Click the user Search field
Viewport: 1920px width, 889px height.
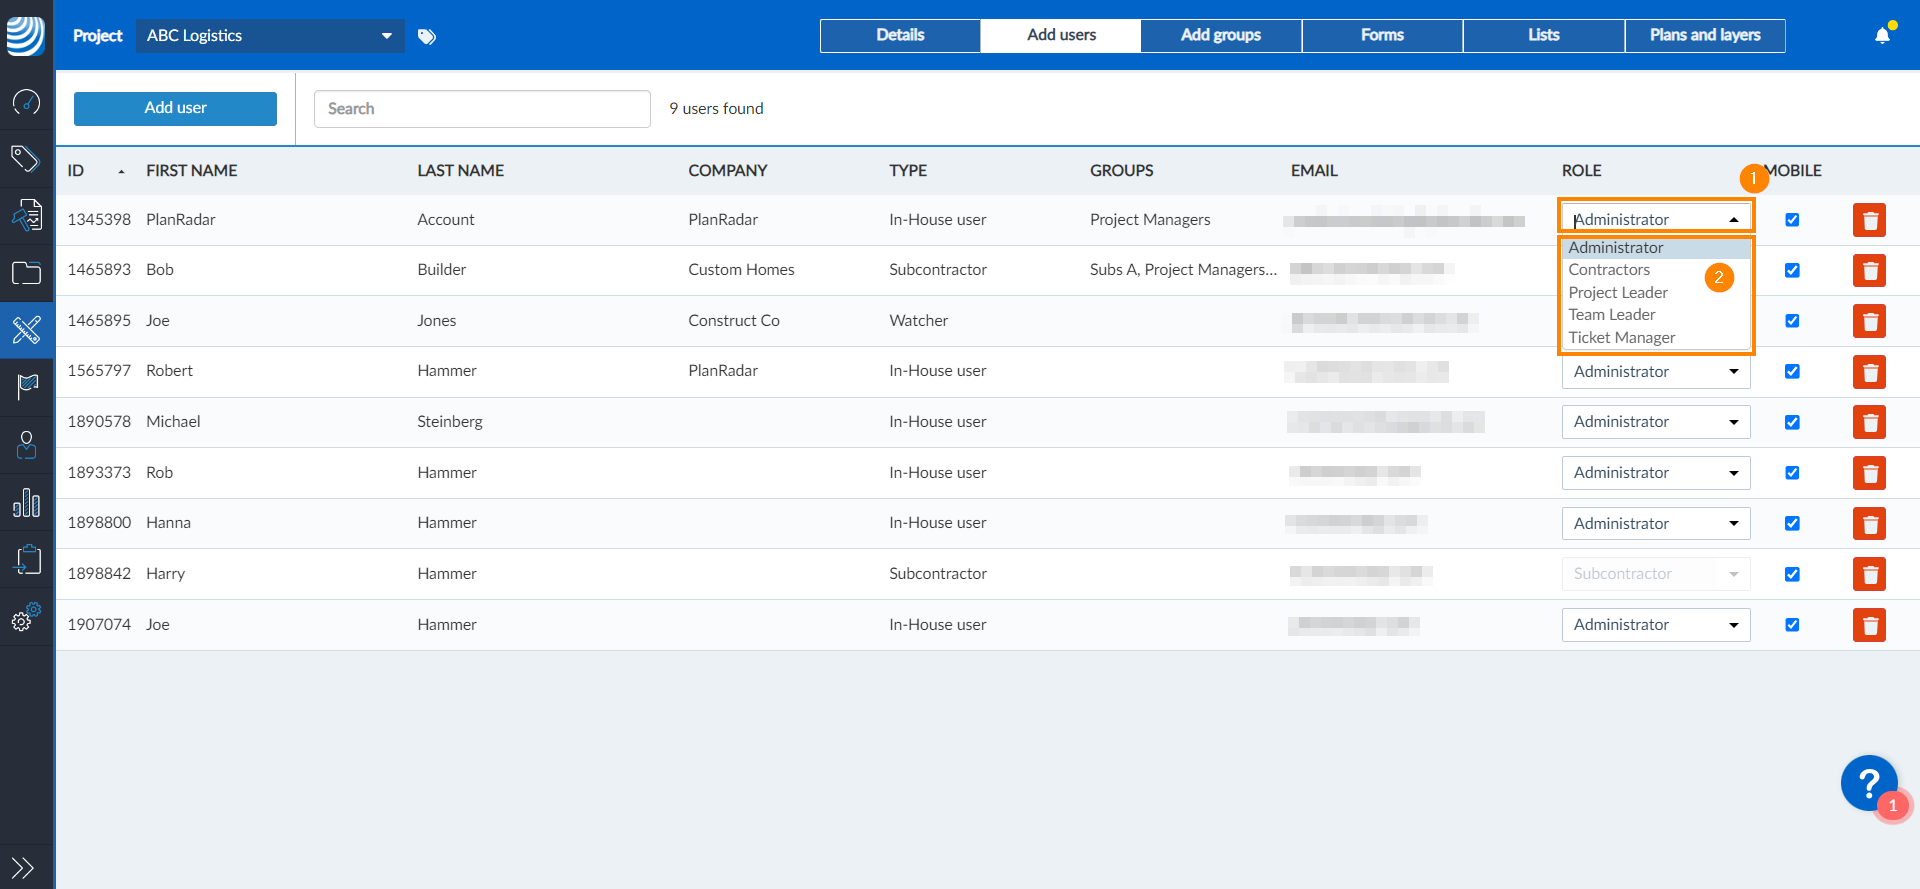(x=482, y=109)
